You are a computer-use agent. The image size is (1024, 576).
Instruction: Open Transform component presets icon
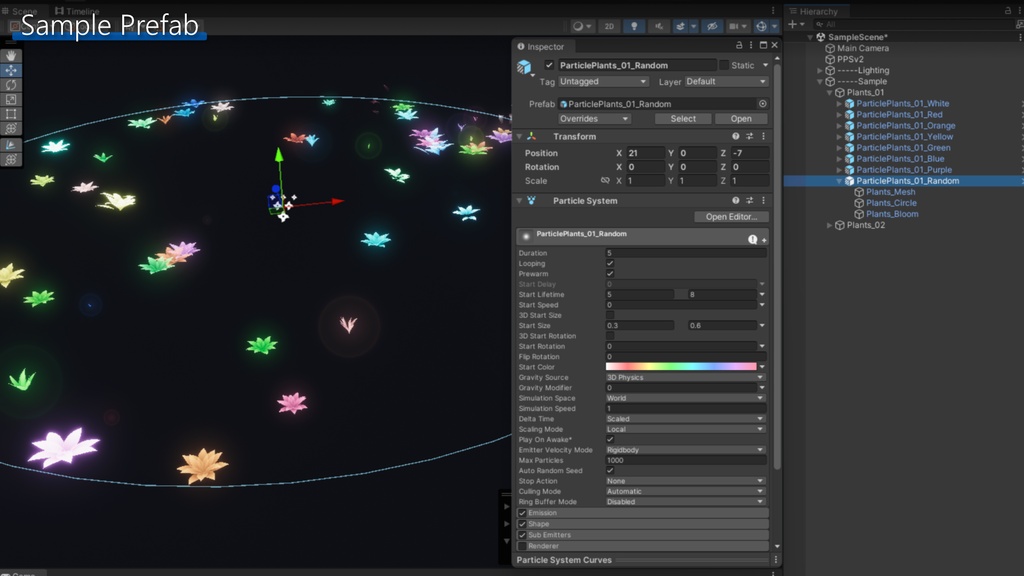point(750,136)
